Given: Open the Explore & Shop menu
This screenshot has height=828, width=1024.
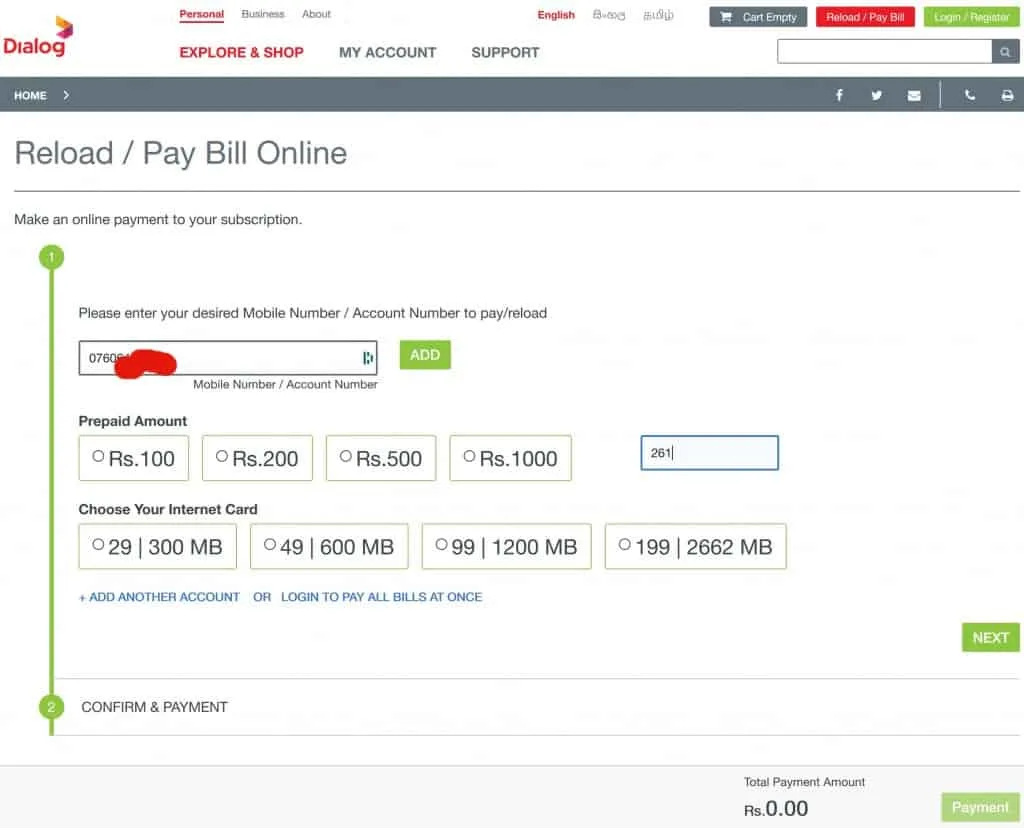Looking at the screenshot, I should [241, 52].
